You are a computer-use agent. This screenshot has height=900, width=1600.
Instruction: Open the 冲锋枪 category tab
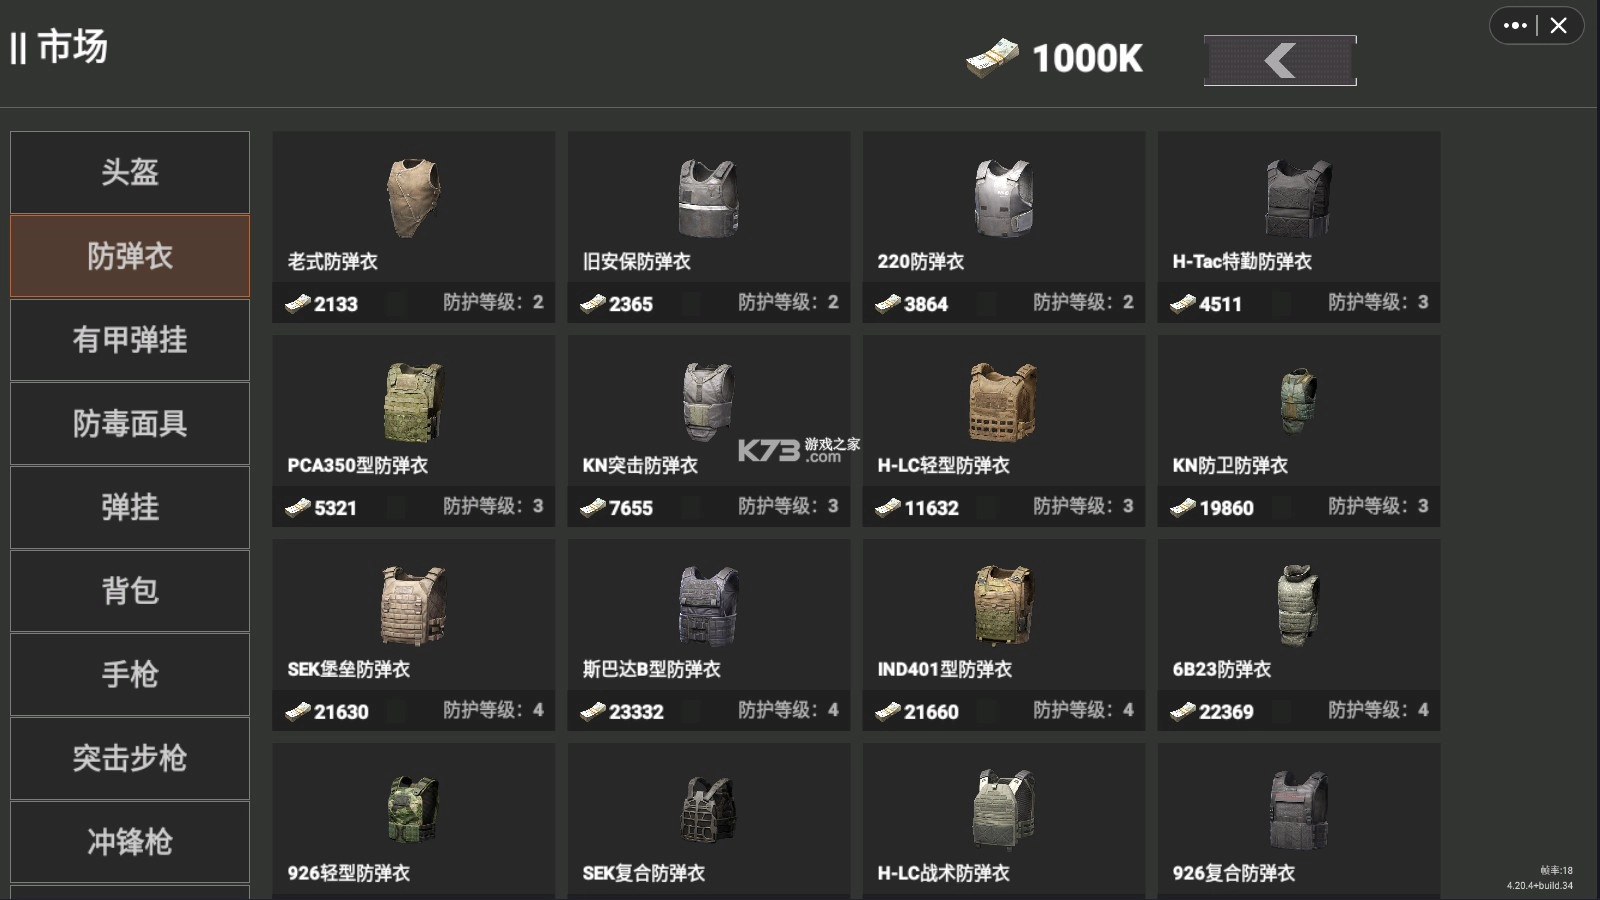point(130,842)
